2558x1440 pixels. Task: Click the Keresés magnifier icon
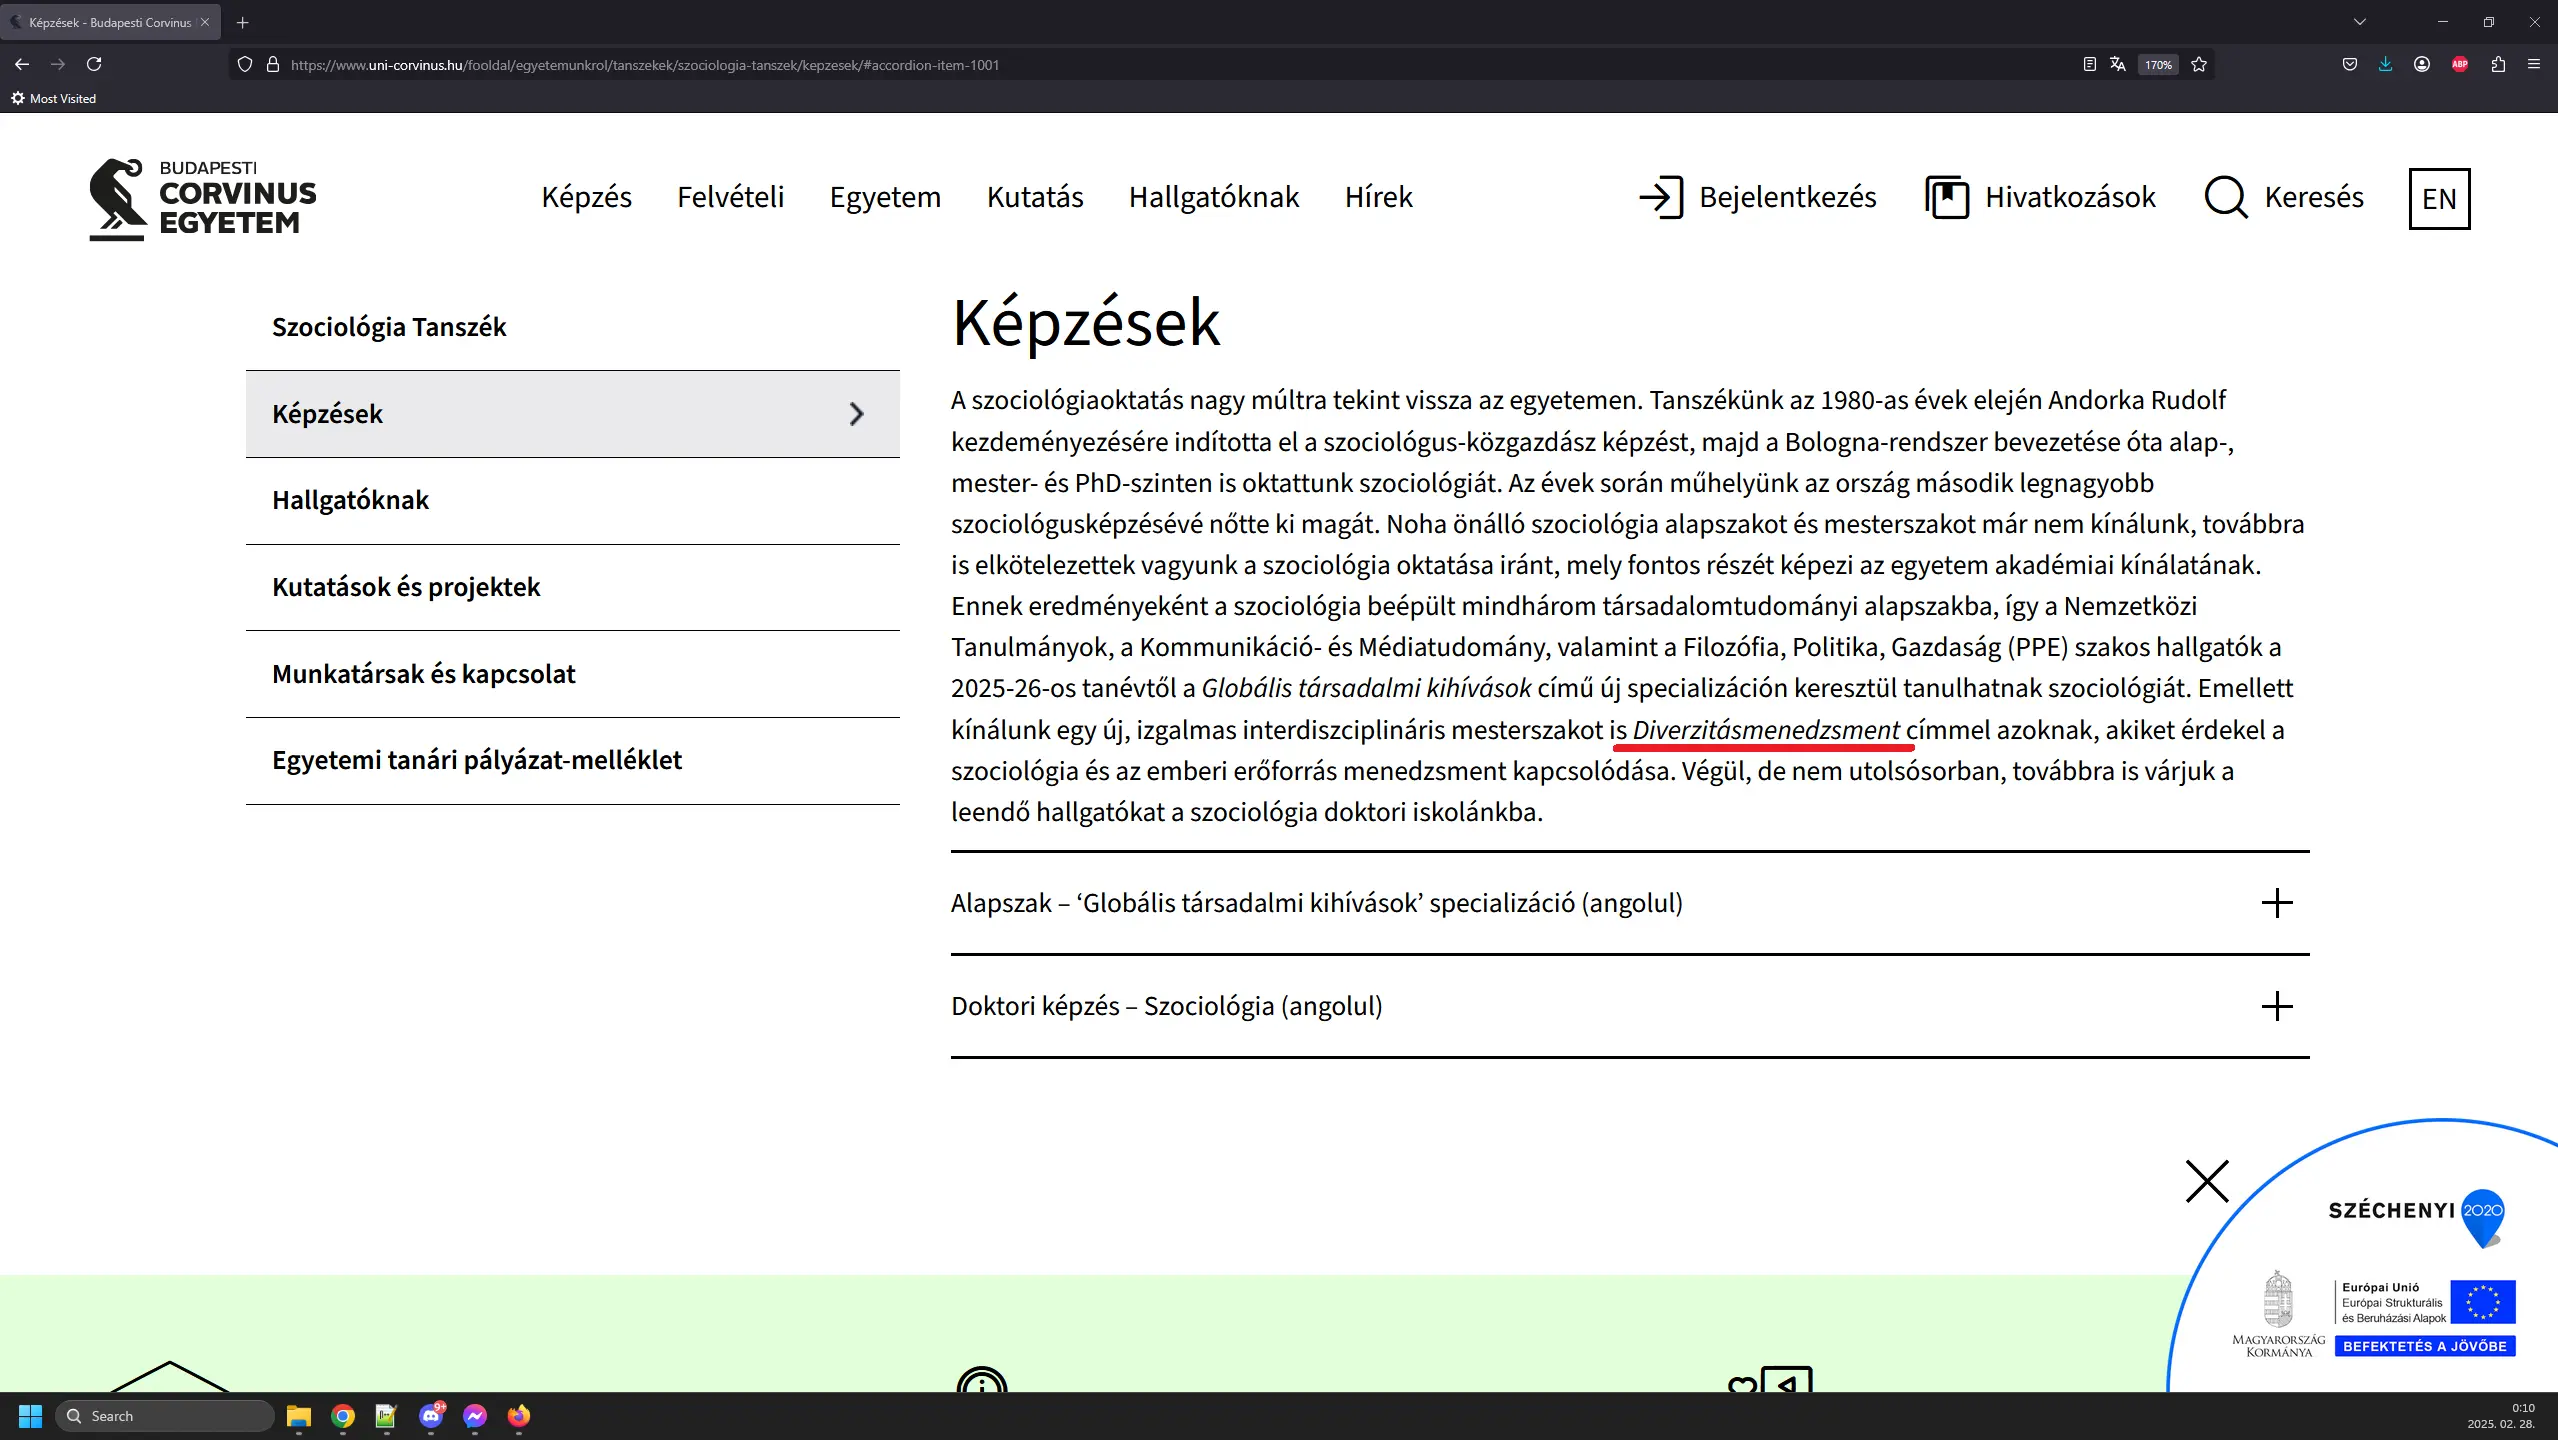point(2225,197)
